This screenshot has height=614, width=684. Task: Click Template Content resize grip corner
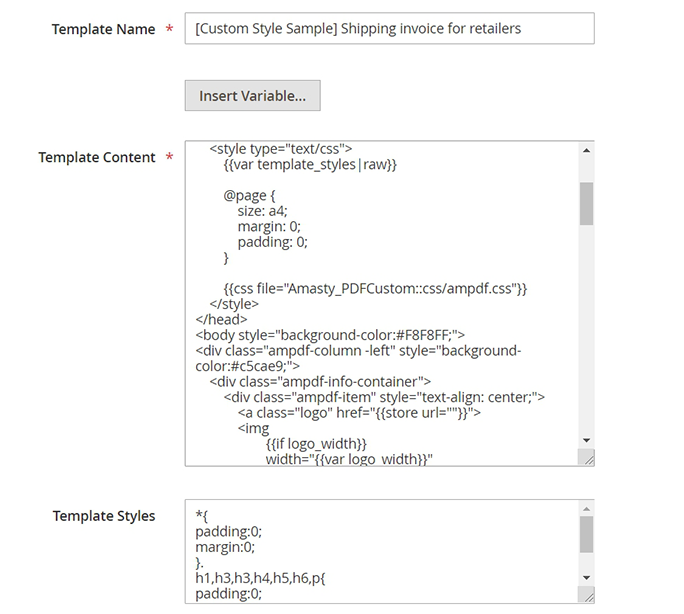(x=588, y=459)
